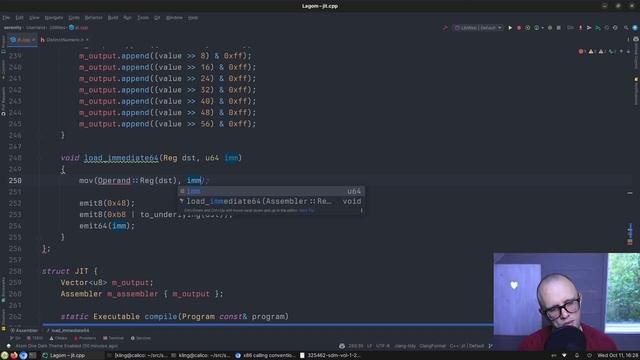Open the Bookmarks tool window on left strip

3,290
